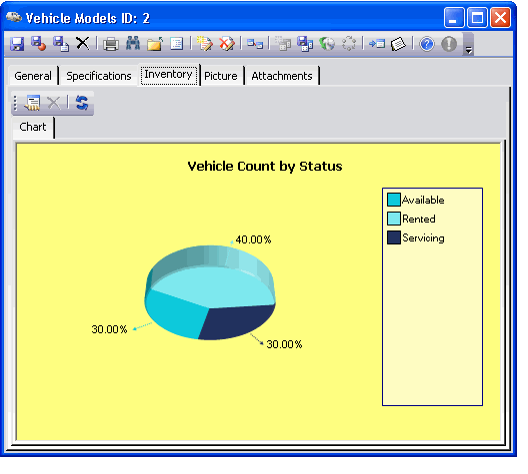The width and height of the screenshot is (528, 474).
Task: Click the save with grid icon
Action: point(305,44)
